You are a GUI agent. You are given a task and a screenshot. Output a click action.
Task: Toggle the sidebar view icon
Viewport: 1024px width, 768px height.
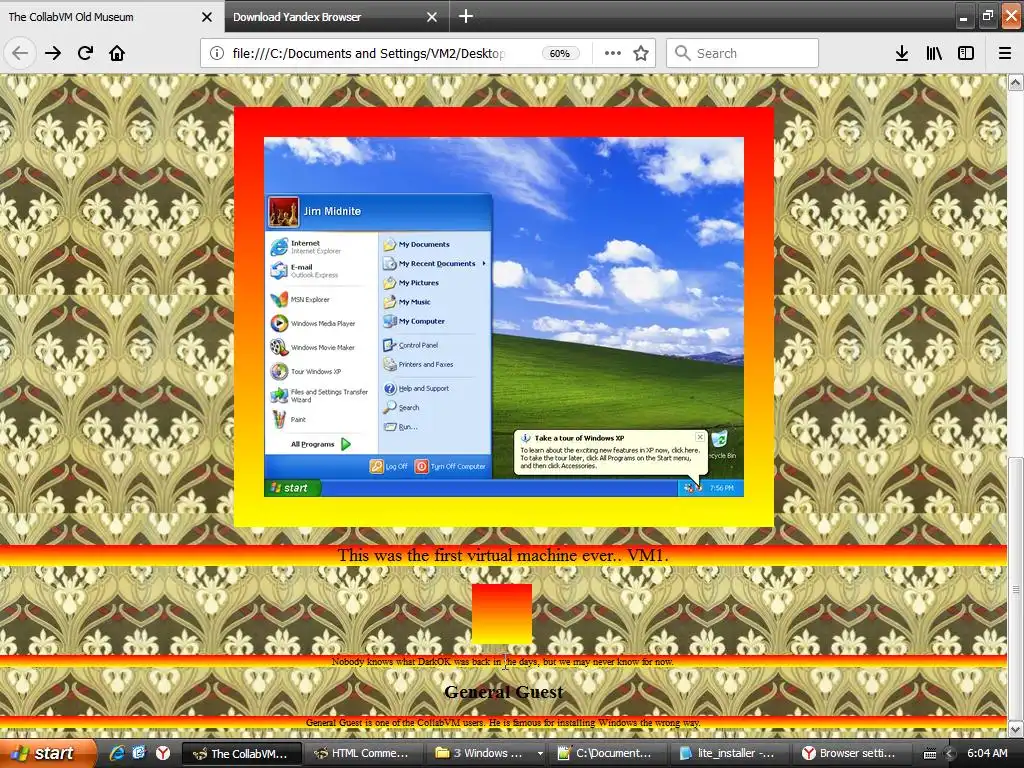pyautogui.click(x=966, y=53)
